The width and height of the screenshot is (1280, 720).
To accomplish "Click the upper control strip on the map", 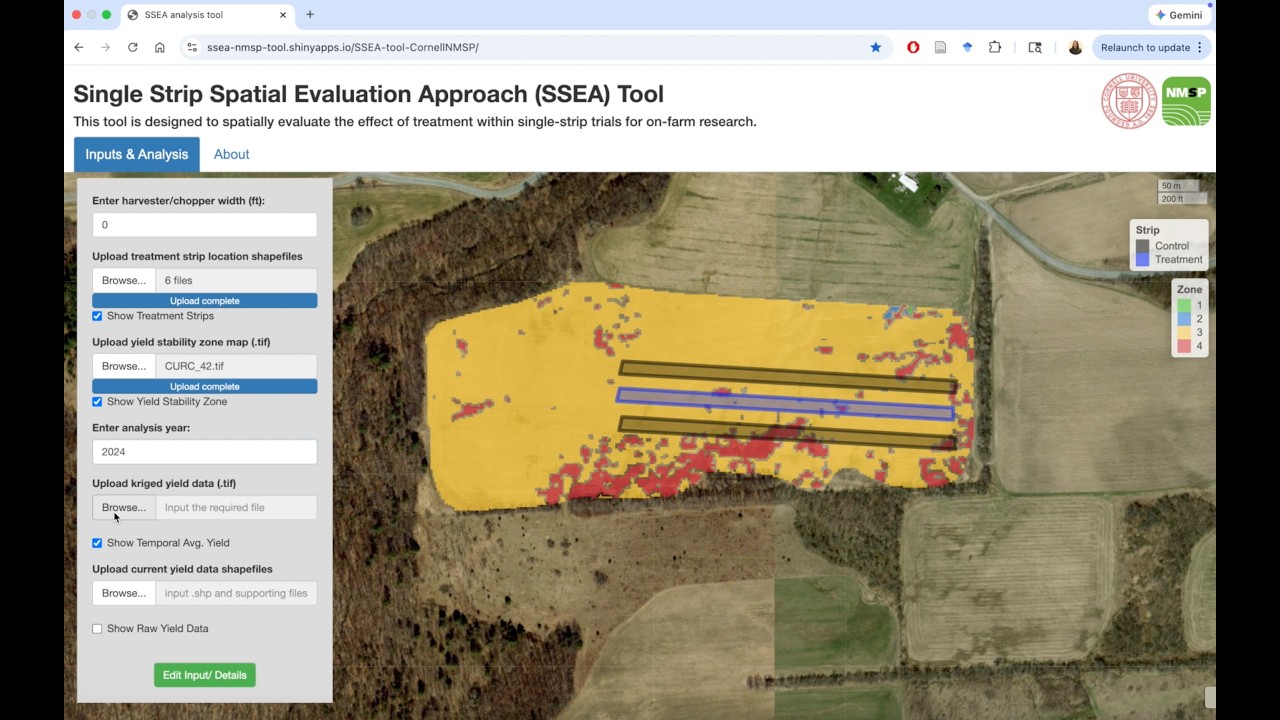I will [788, 376].
